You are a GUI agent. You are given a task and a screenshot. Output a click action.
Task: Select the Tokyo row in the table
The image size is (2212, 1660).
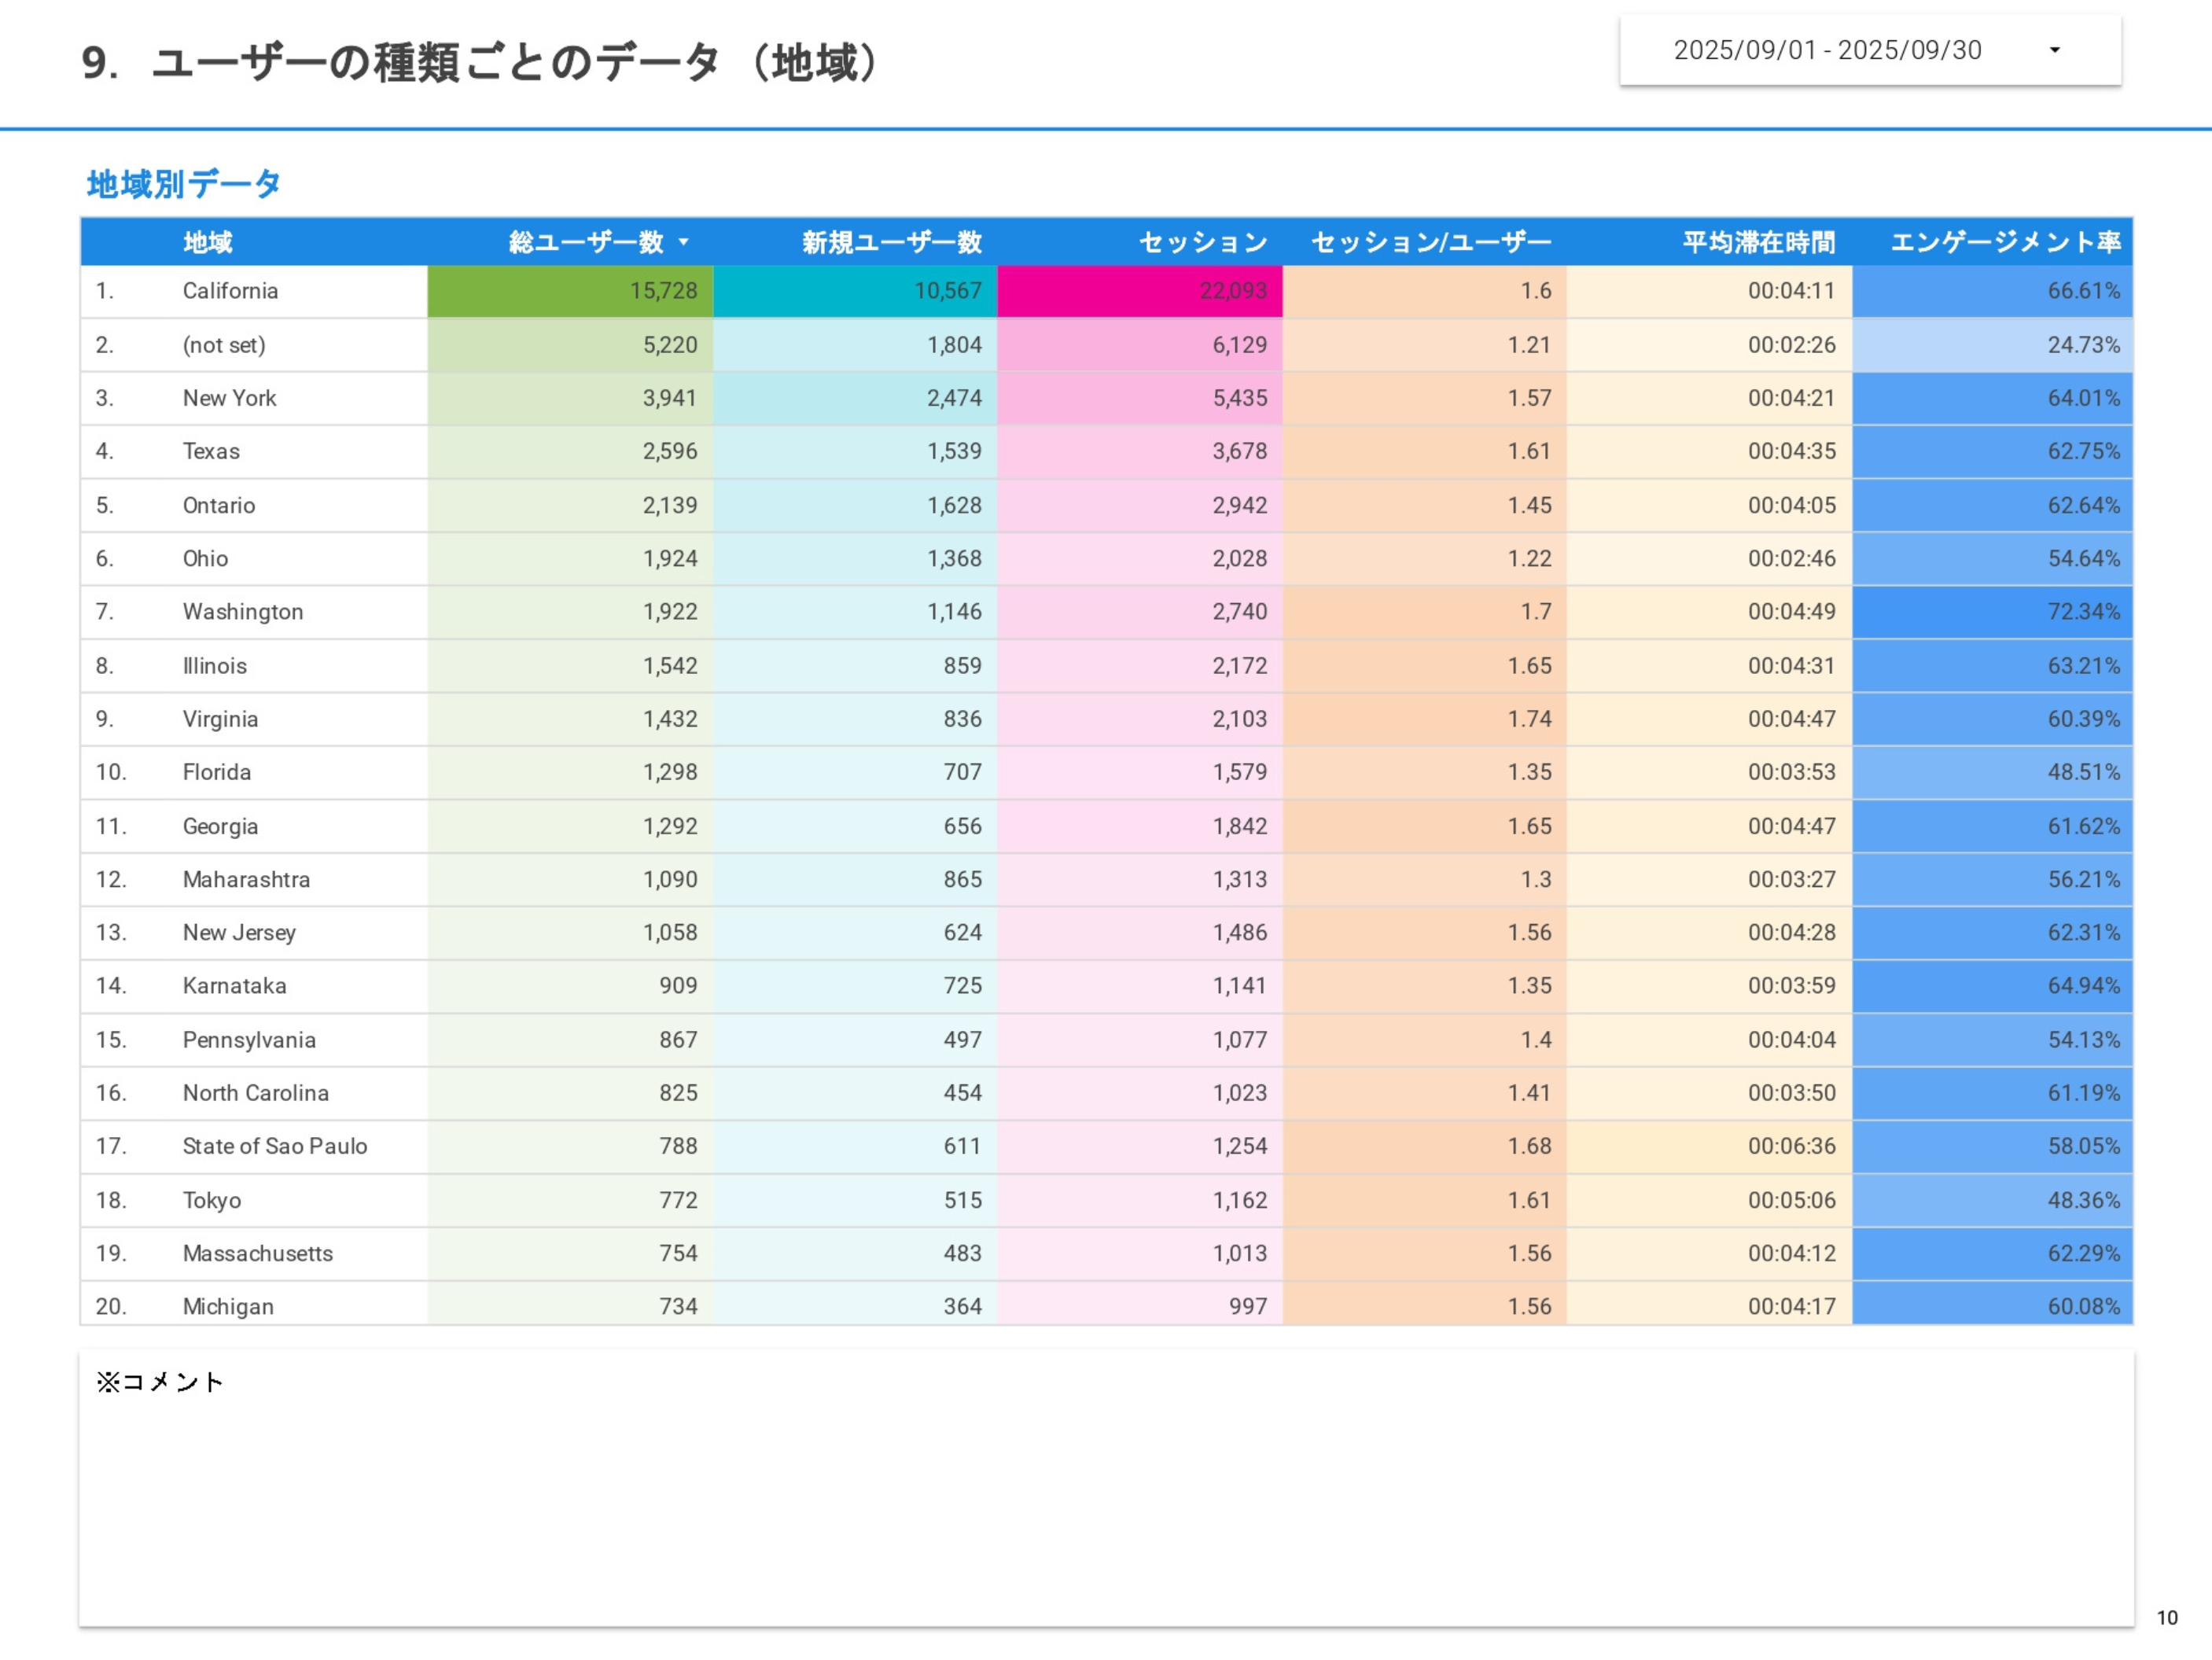click(x=211, y=1200)
